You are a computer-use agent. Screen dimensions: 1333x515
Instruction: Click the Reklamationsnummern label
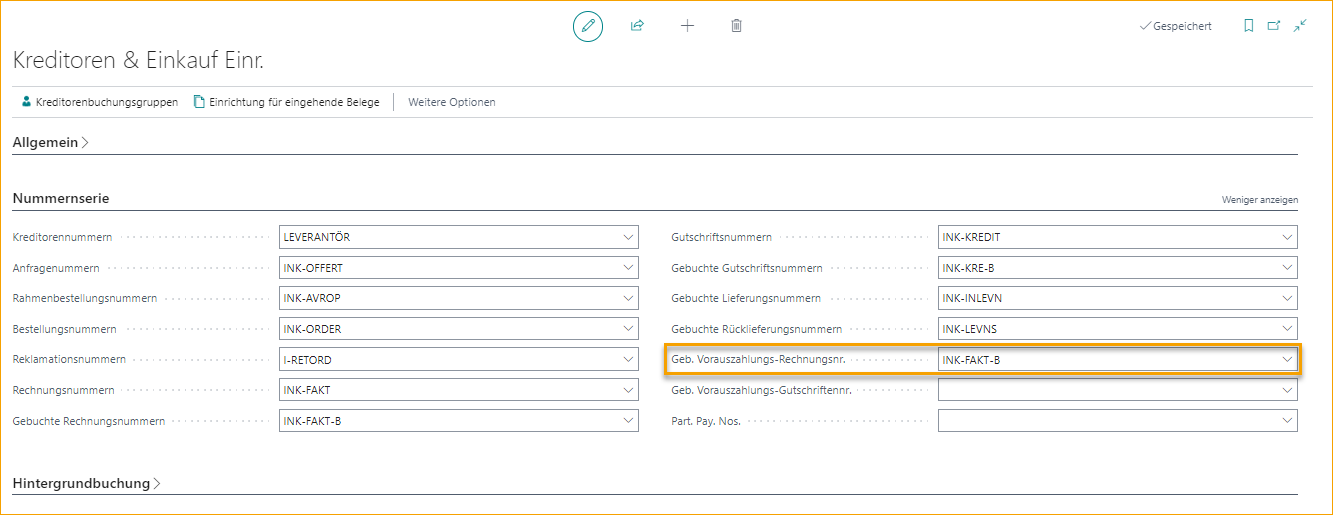(x=69, y=360)
